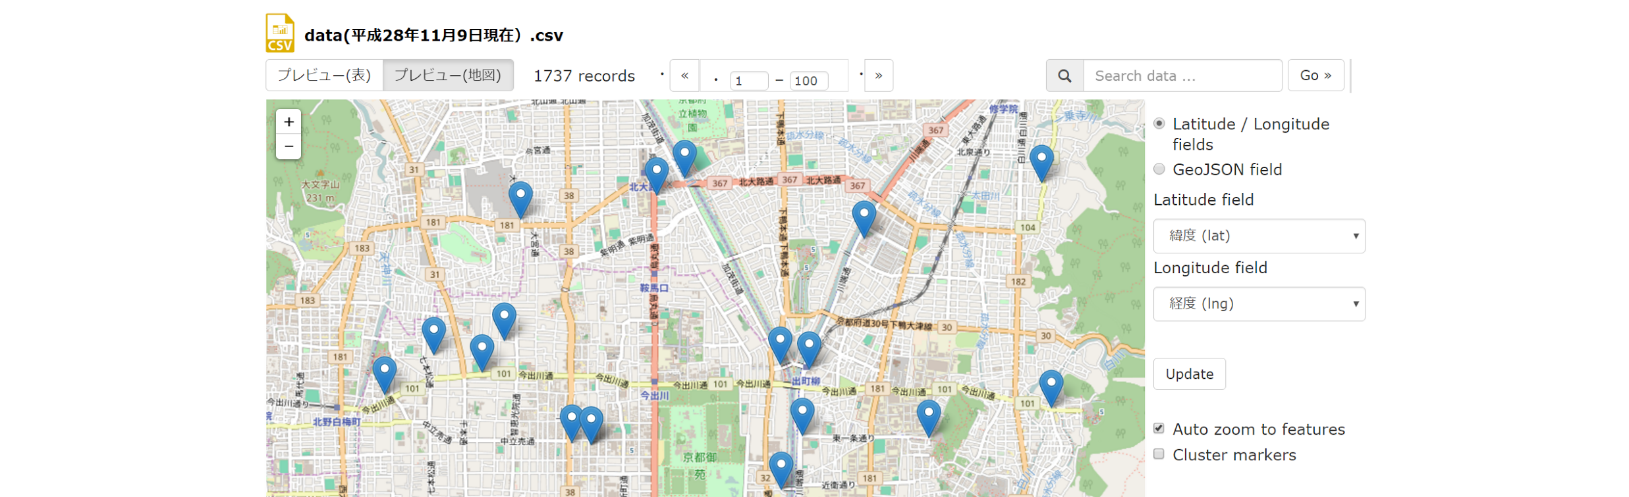Viewport: 1629px width, 497px height.
Task: Switch to プレビュー(地図) map tab
Action: (448, 76)
